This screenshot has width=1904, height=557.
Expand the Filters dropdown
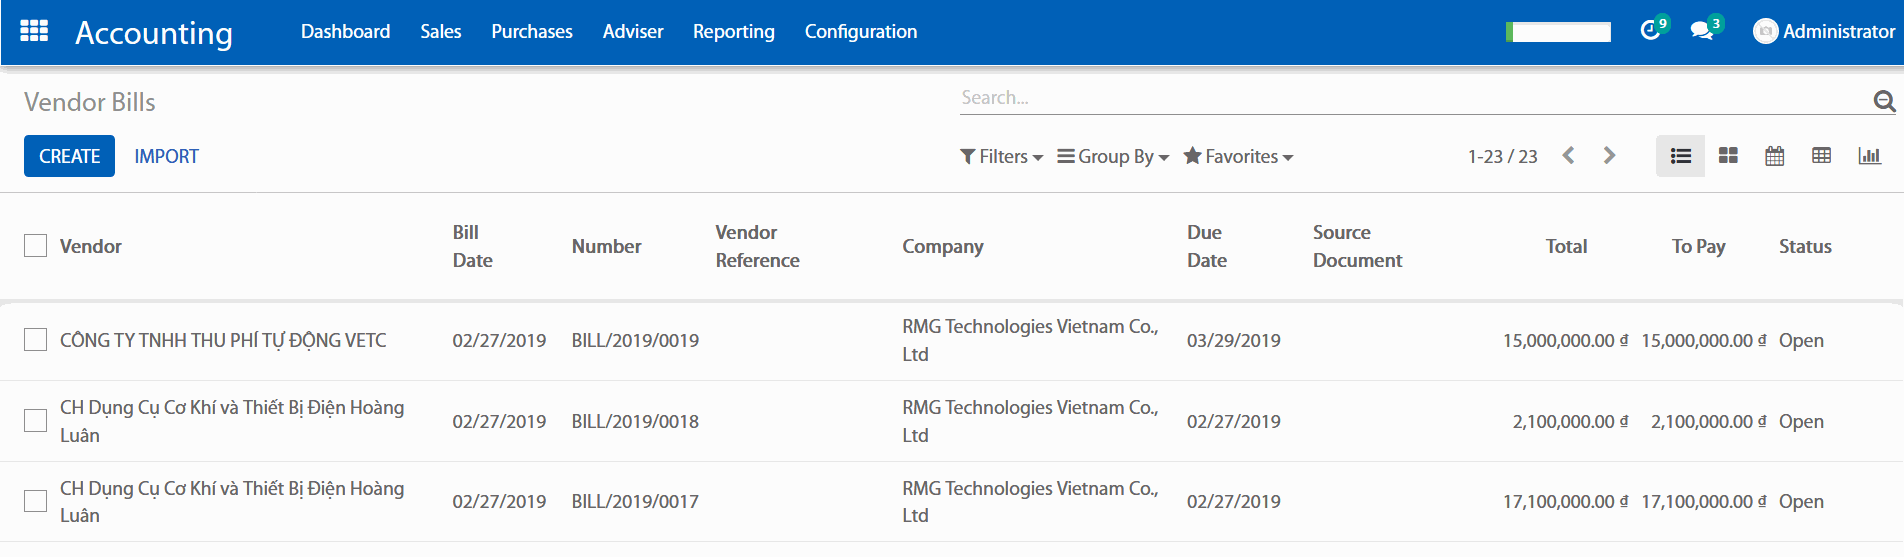pos(1001,157)
